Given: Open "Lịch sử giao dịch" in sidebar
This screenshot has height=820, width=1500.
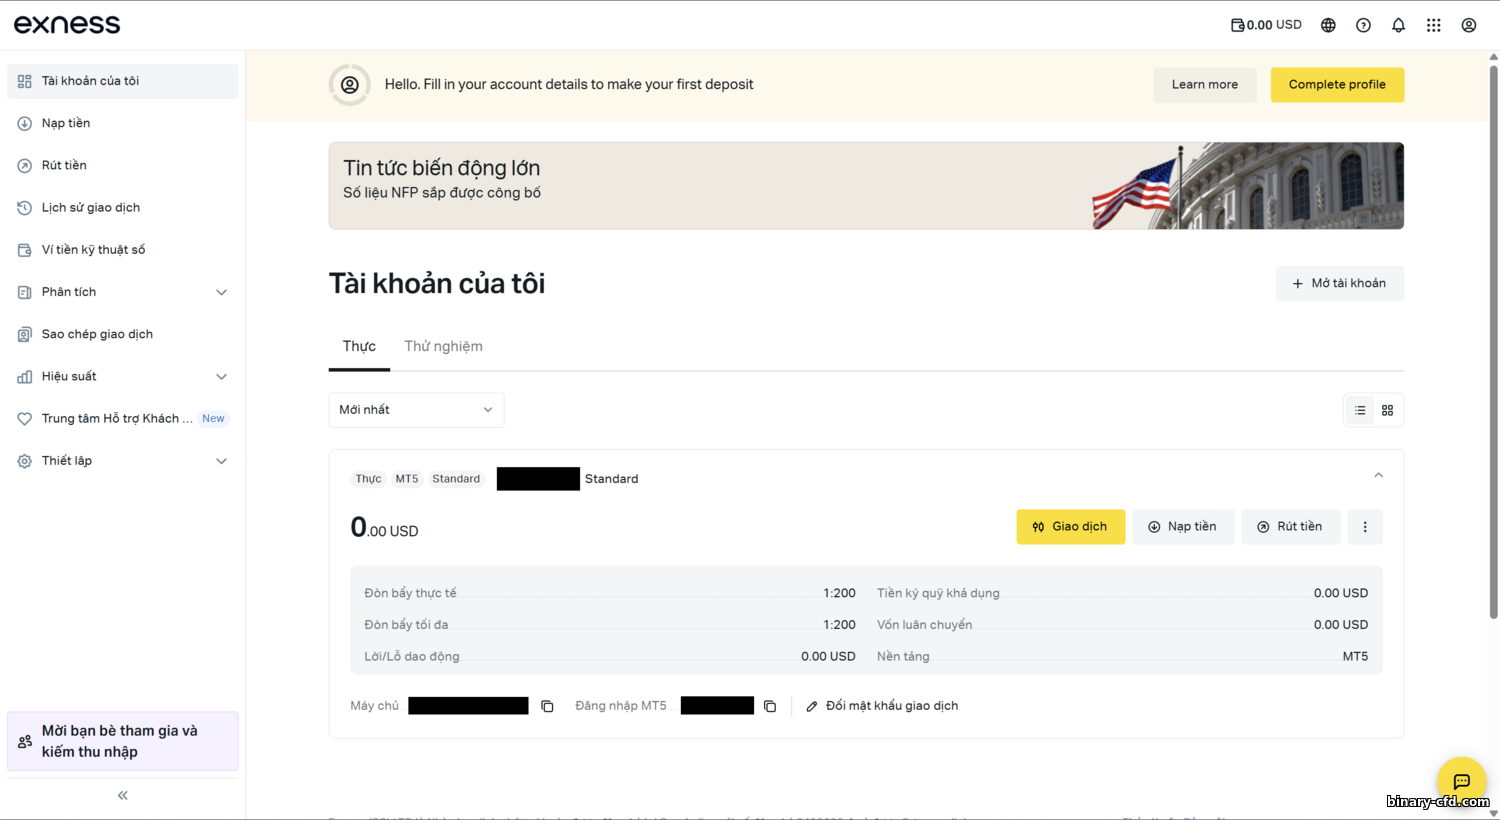Looking at the screenshot, I should [90, 208].
